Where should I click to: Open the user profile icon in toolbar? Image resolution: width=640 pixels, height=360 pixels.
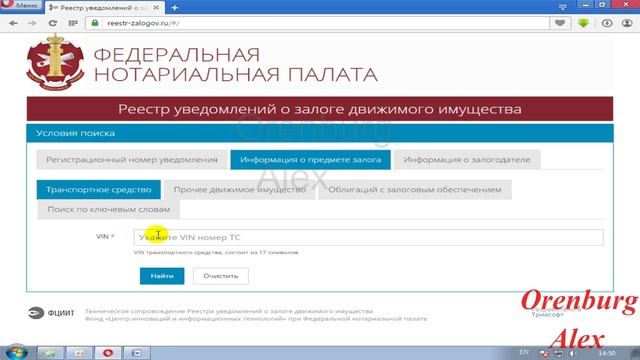(627, 23)
